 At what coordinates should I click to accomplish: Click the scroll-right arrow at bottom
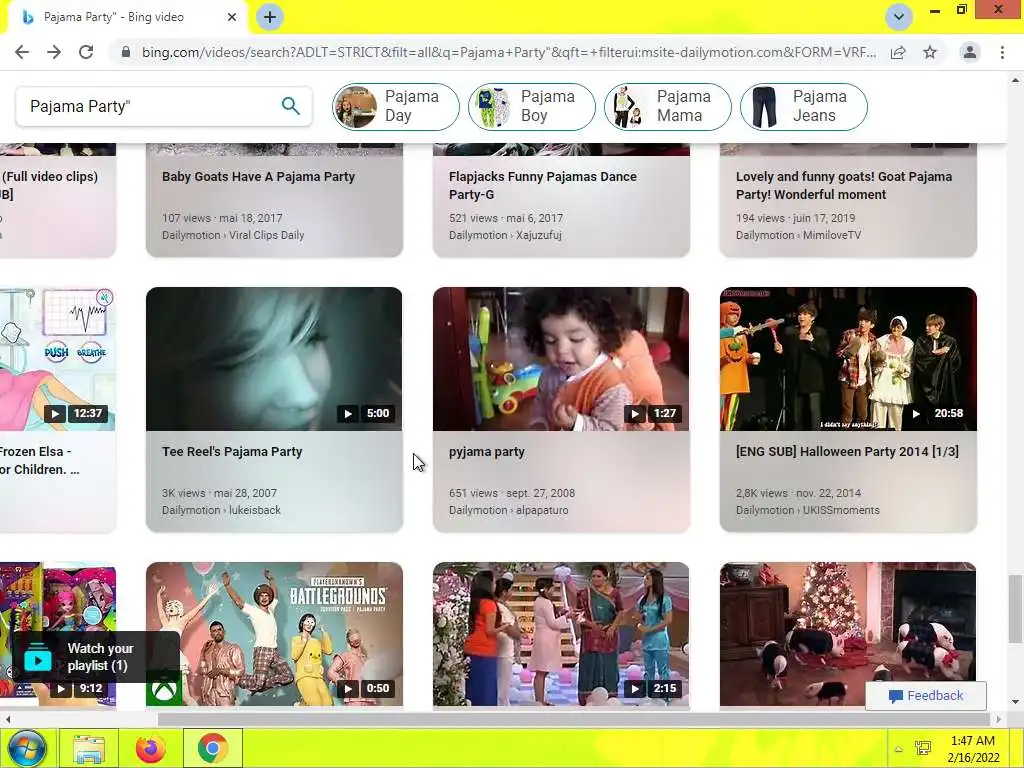point(998,720)
